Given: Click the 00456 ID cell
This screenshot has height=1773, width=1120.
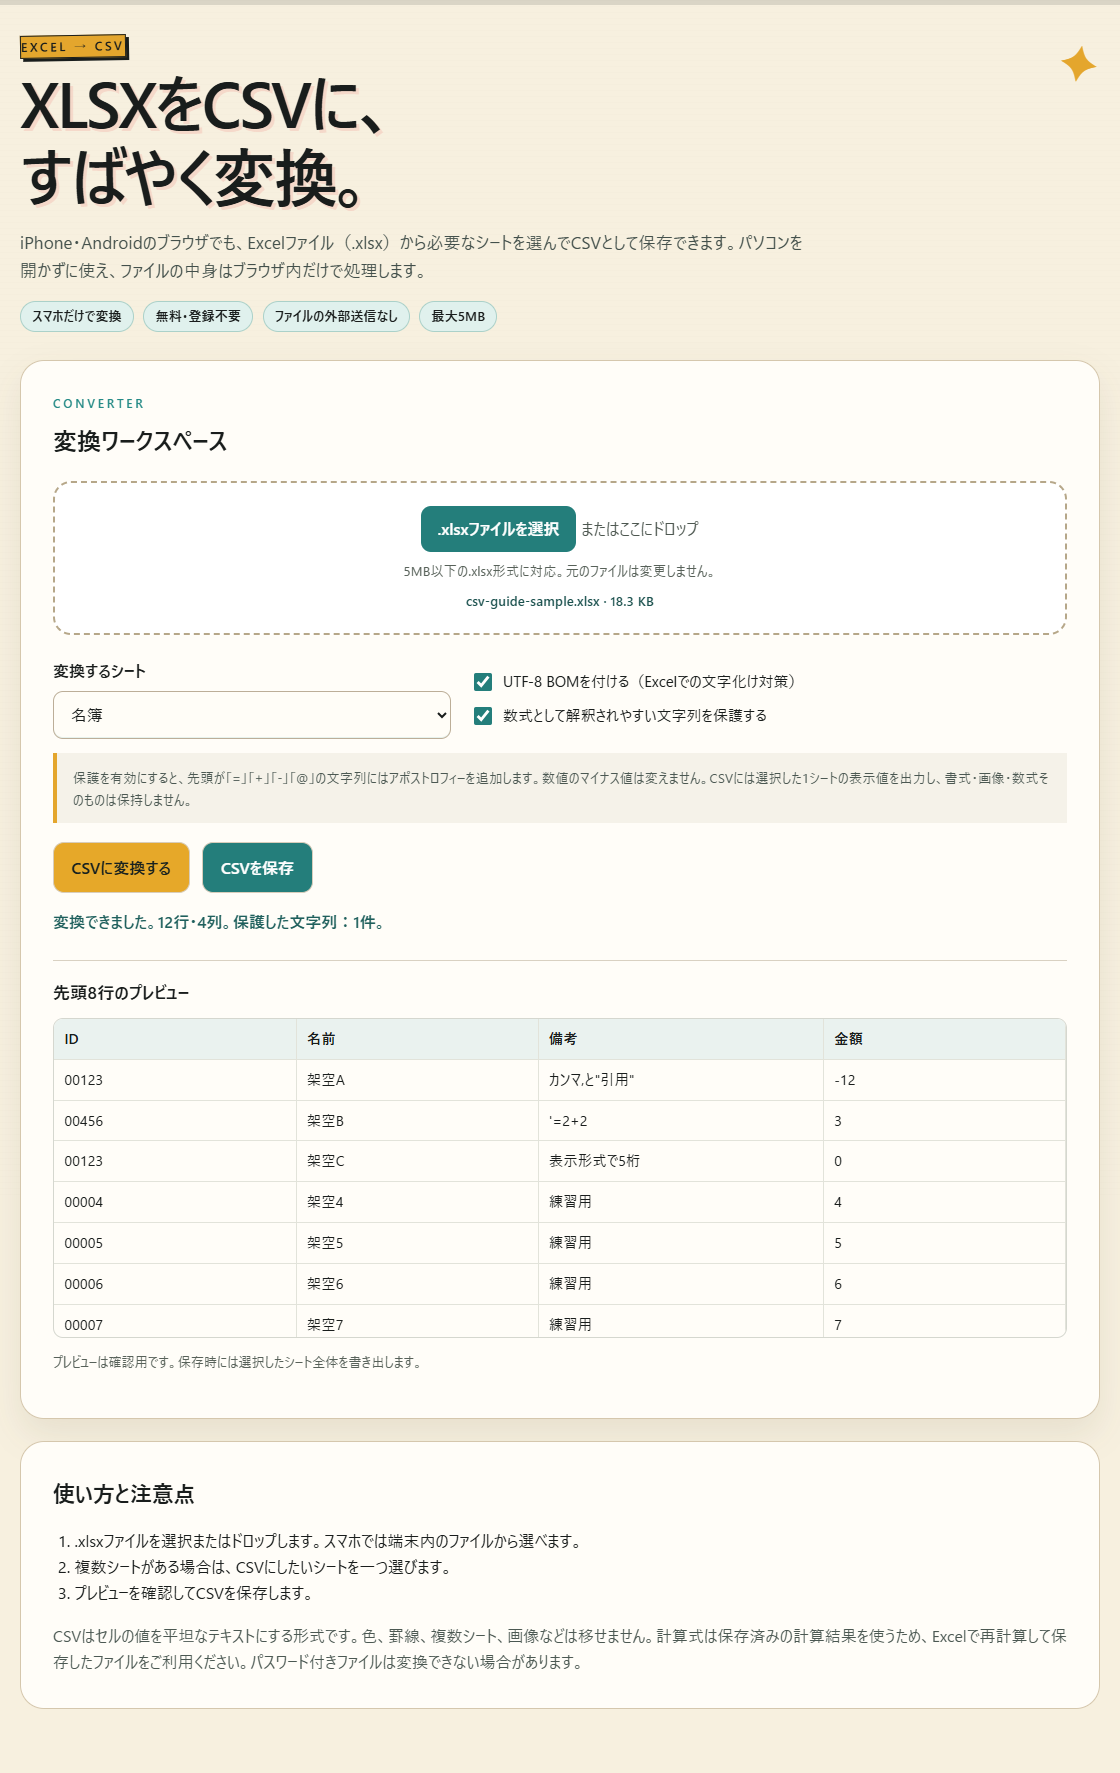Looking at the screenshot, I should [175, 1121].
